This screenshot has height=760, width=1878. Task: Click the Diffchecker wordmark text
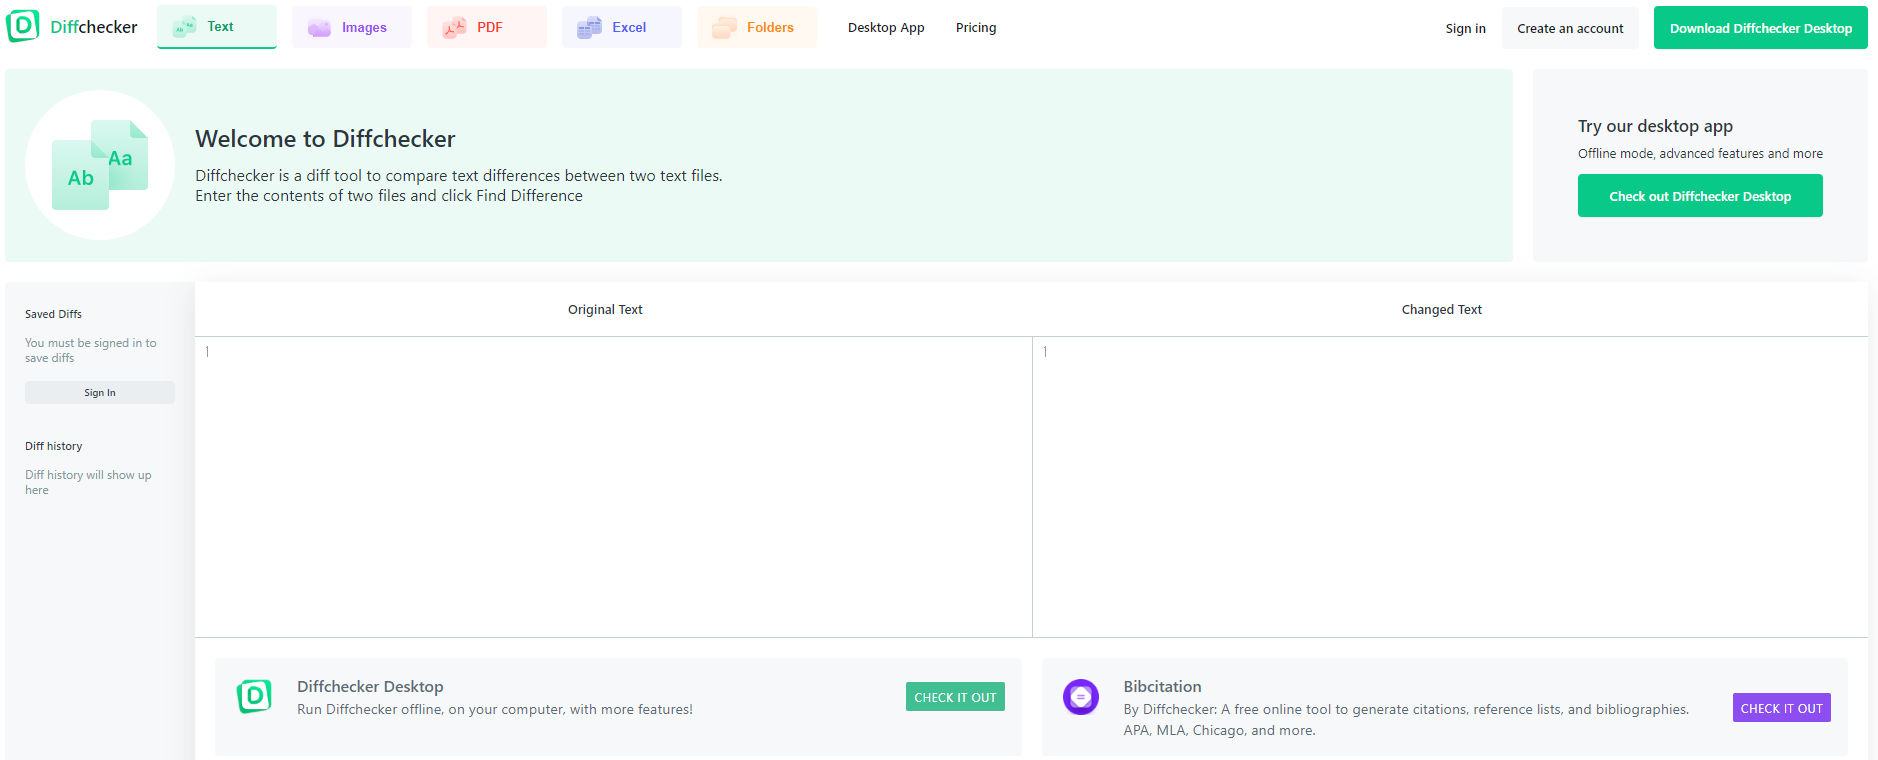point(94,27)
